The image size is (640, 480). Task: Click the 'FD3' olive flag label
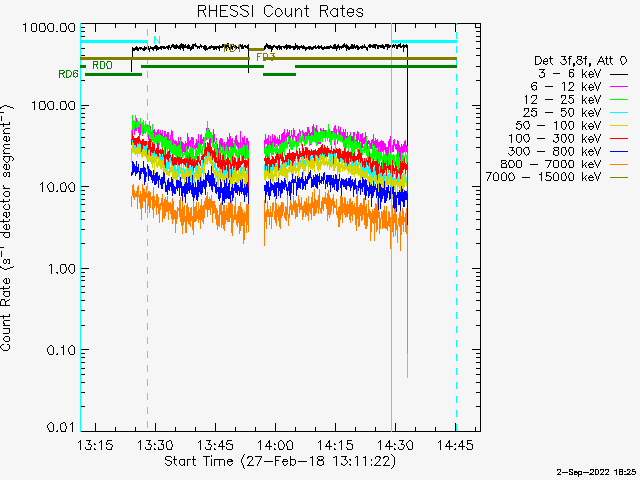266,57
